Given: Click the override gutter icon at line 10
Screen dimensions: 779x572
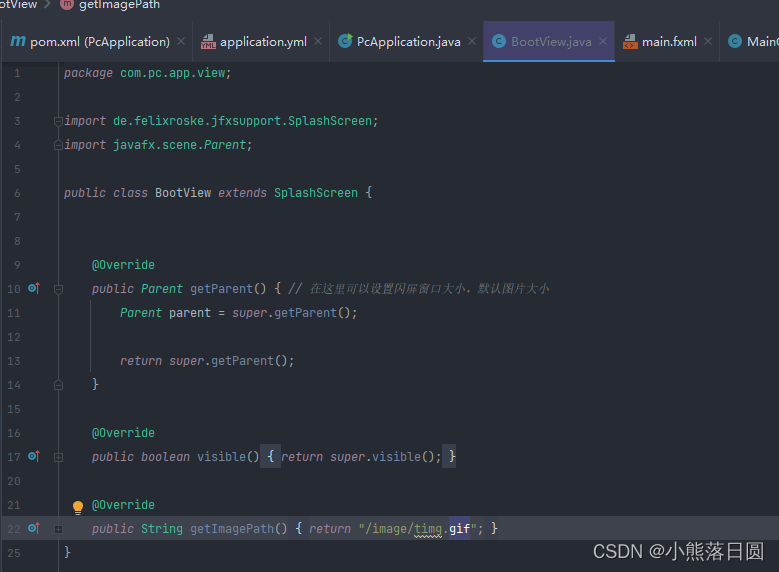Looking at the screenshot, I should (x=34, y=288).
